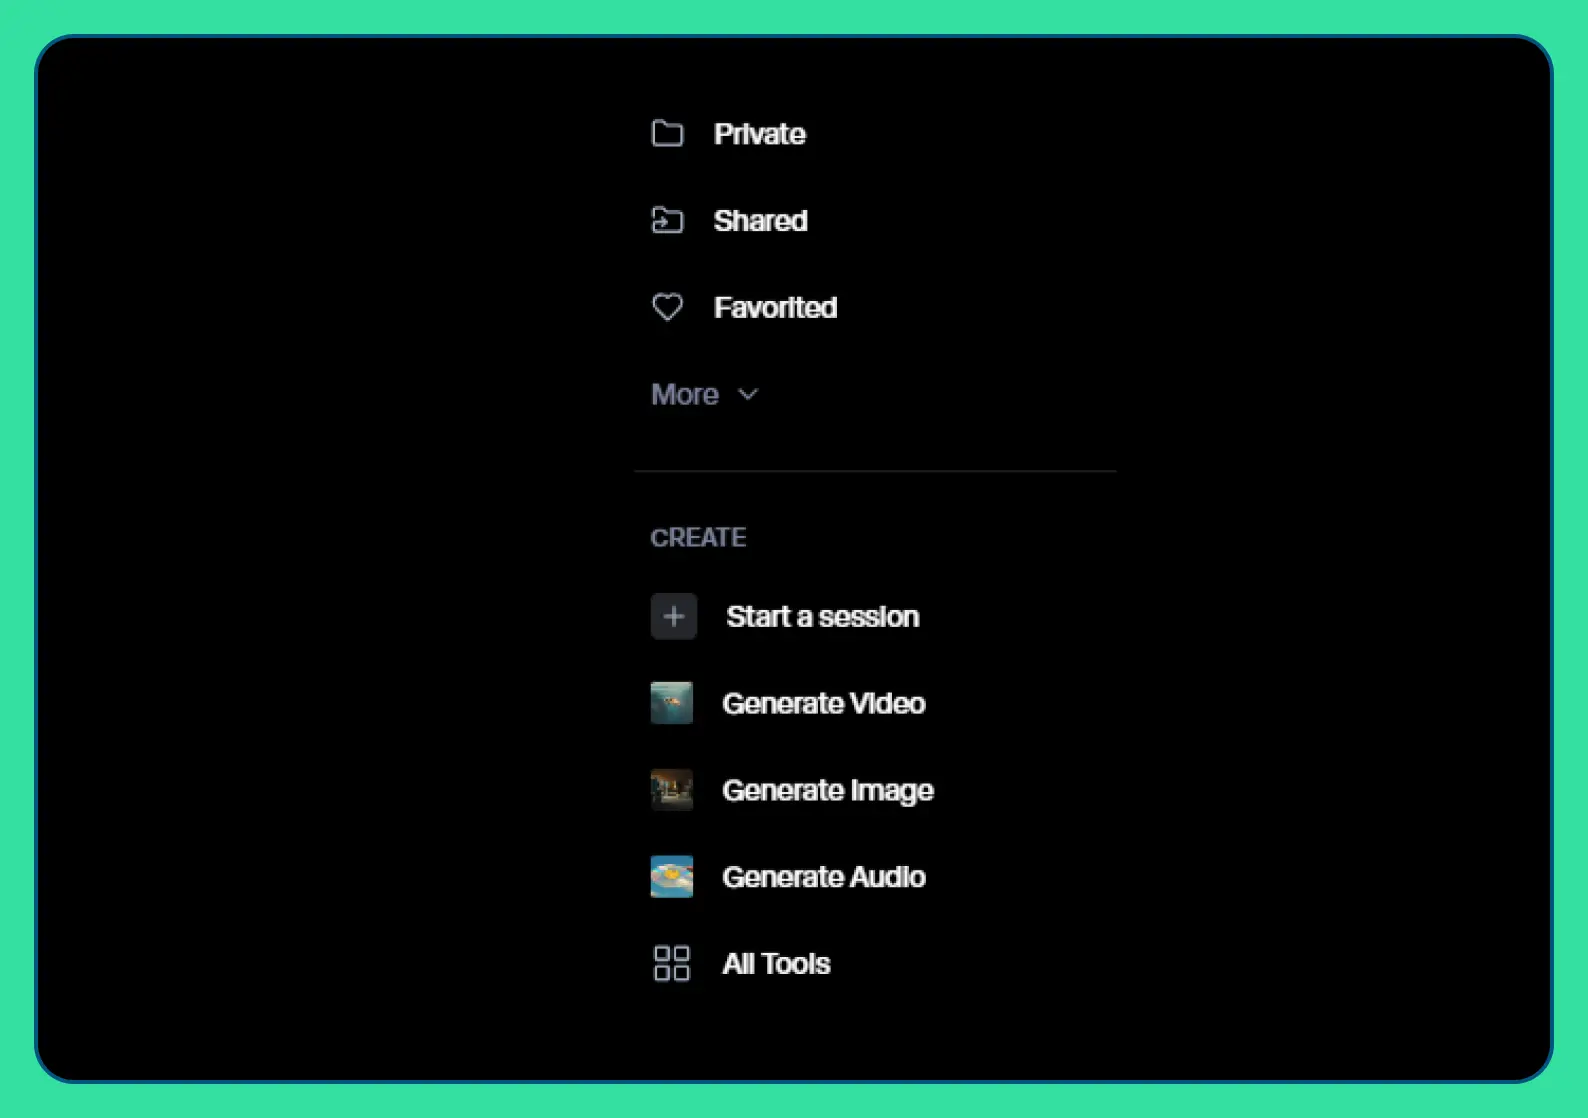Show Favorited items

click(775, 308)
